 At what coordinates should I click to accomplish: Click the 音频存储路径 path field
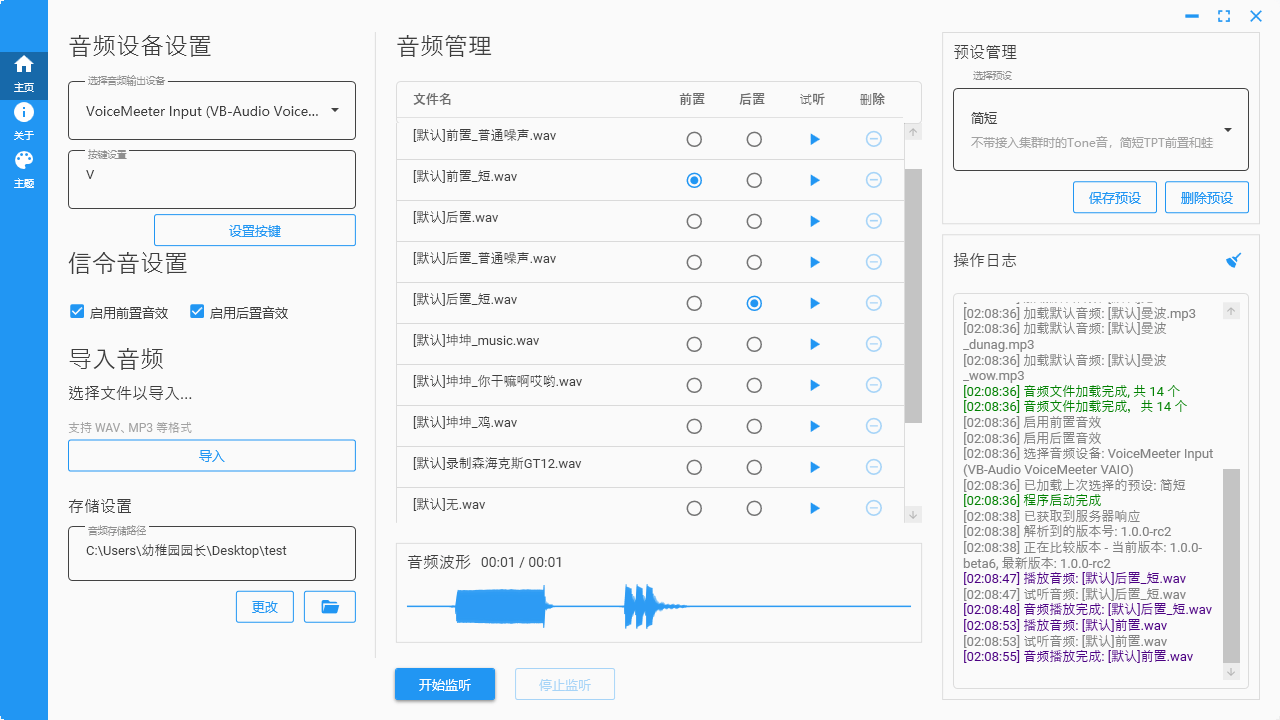point(212,554)
